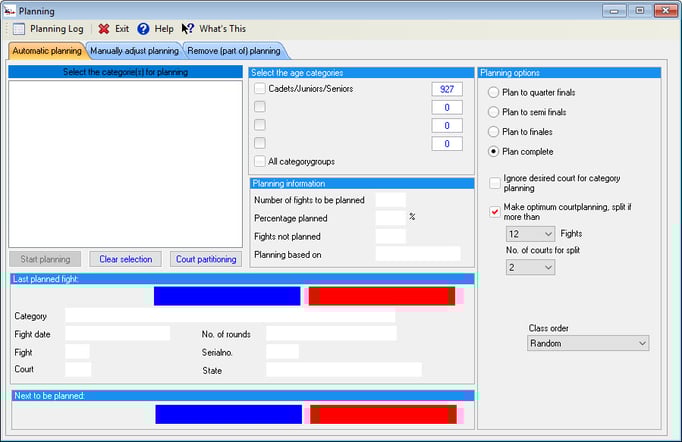Open the Fights count dropdown showing 12

pyautogui.click(x=530, y=234)
